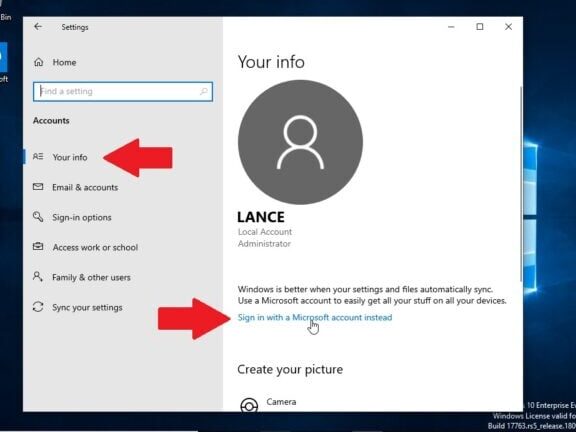Select Your info in Accounts list
Screen dimensions: 576x432
pos(70,157)
